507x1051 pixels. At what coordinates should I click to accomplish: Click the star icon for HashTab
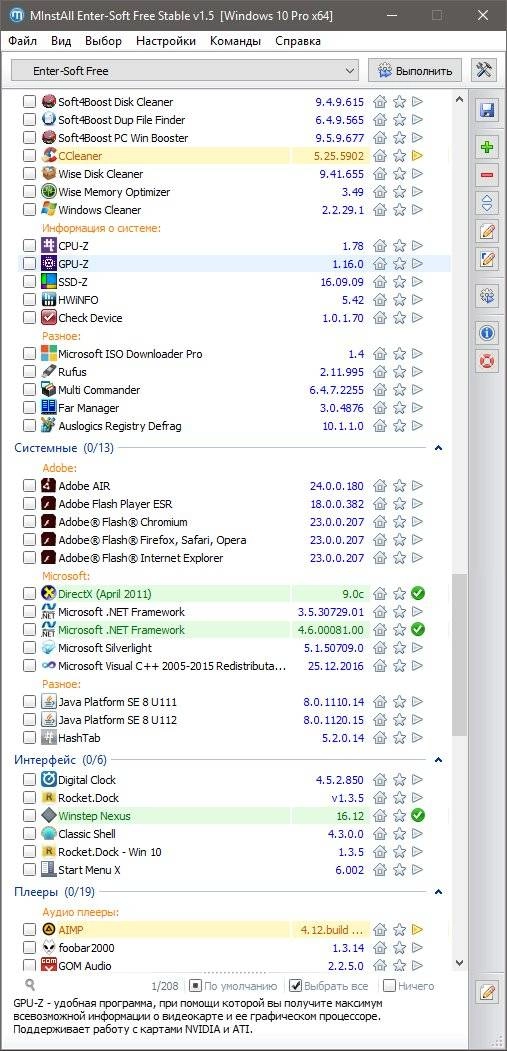(400, 738)
